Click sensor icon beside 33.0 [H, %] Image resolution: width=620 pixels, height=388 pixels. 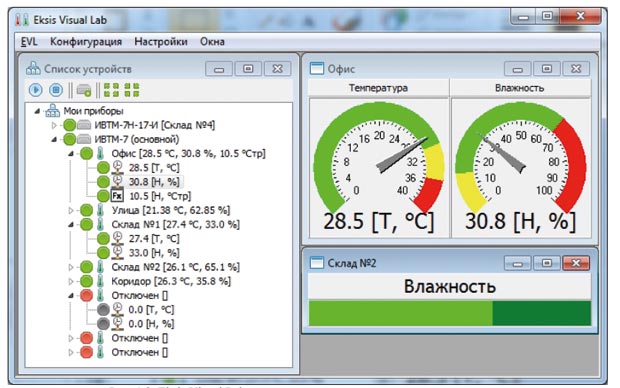117,253
